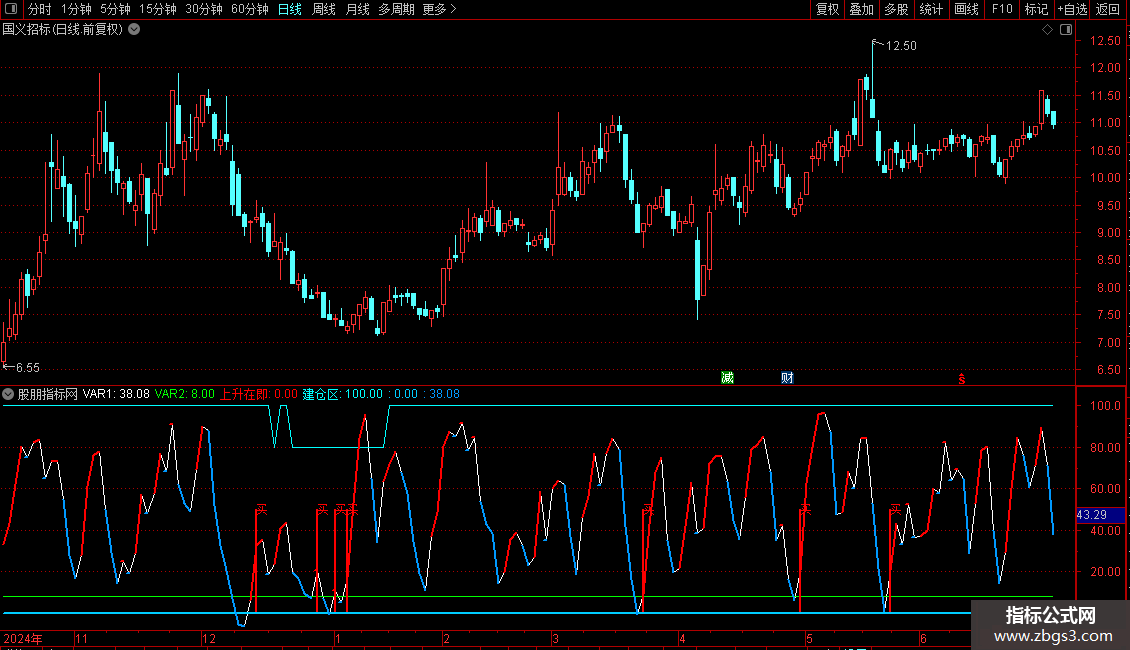Viewport: 1130px width, 650px height.
Task: Switch to 月线 monthly chart
Action: coord(357,9)
